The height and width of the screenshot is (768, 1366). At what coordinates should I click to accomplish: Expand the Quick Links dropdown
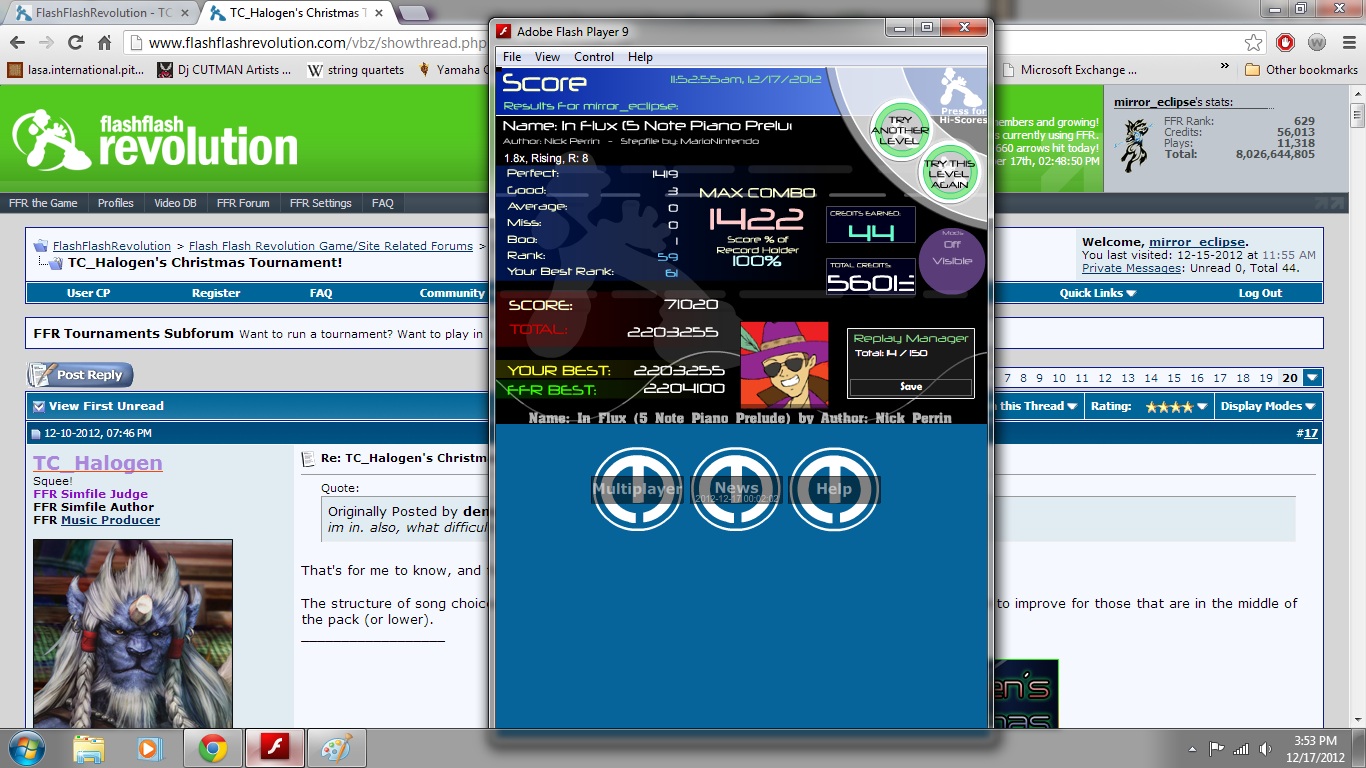point(1098,293)
